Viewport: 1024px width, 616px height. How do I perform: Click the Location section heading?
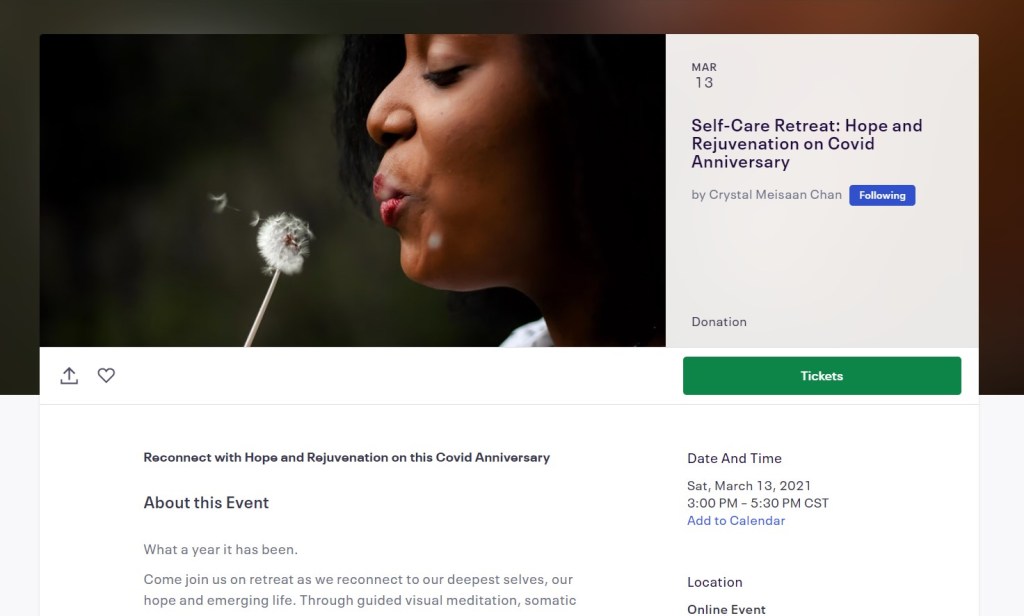click(715, 582)
